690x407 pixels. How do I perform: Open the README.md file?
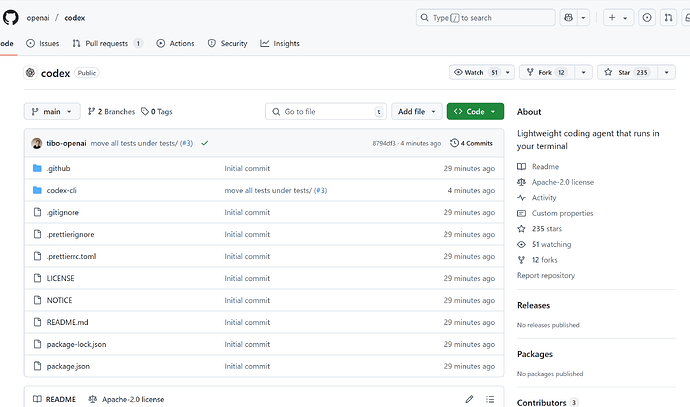[67, 323]
